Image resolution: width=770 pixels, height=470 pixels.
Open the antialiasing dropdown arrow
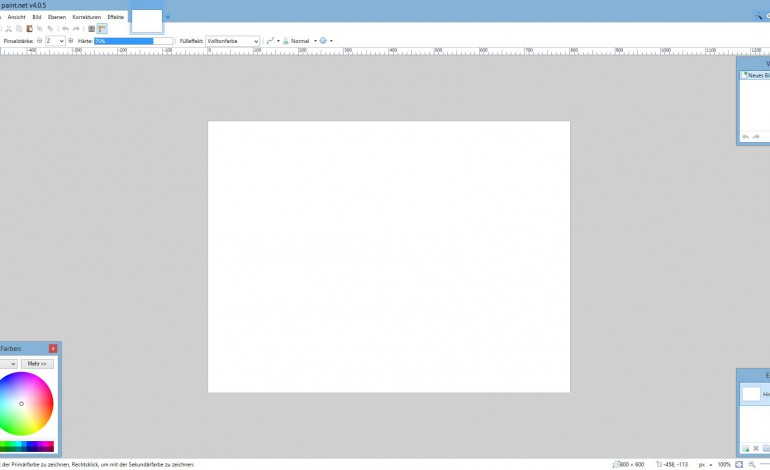click(x=278, y=41)
